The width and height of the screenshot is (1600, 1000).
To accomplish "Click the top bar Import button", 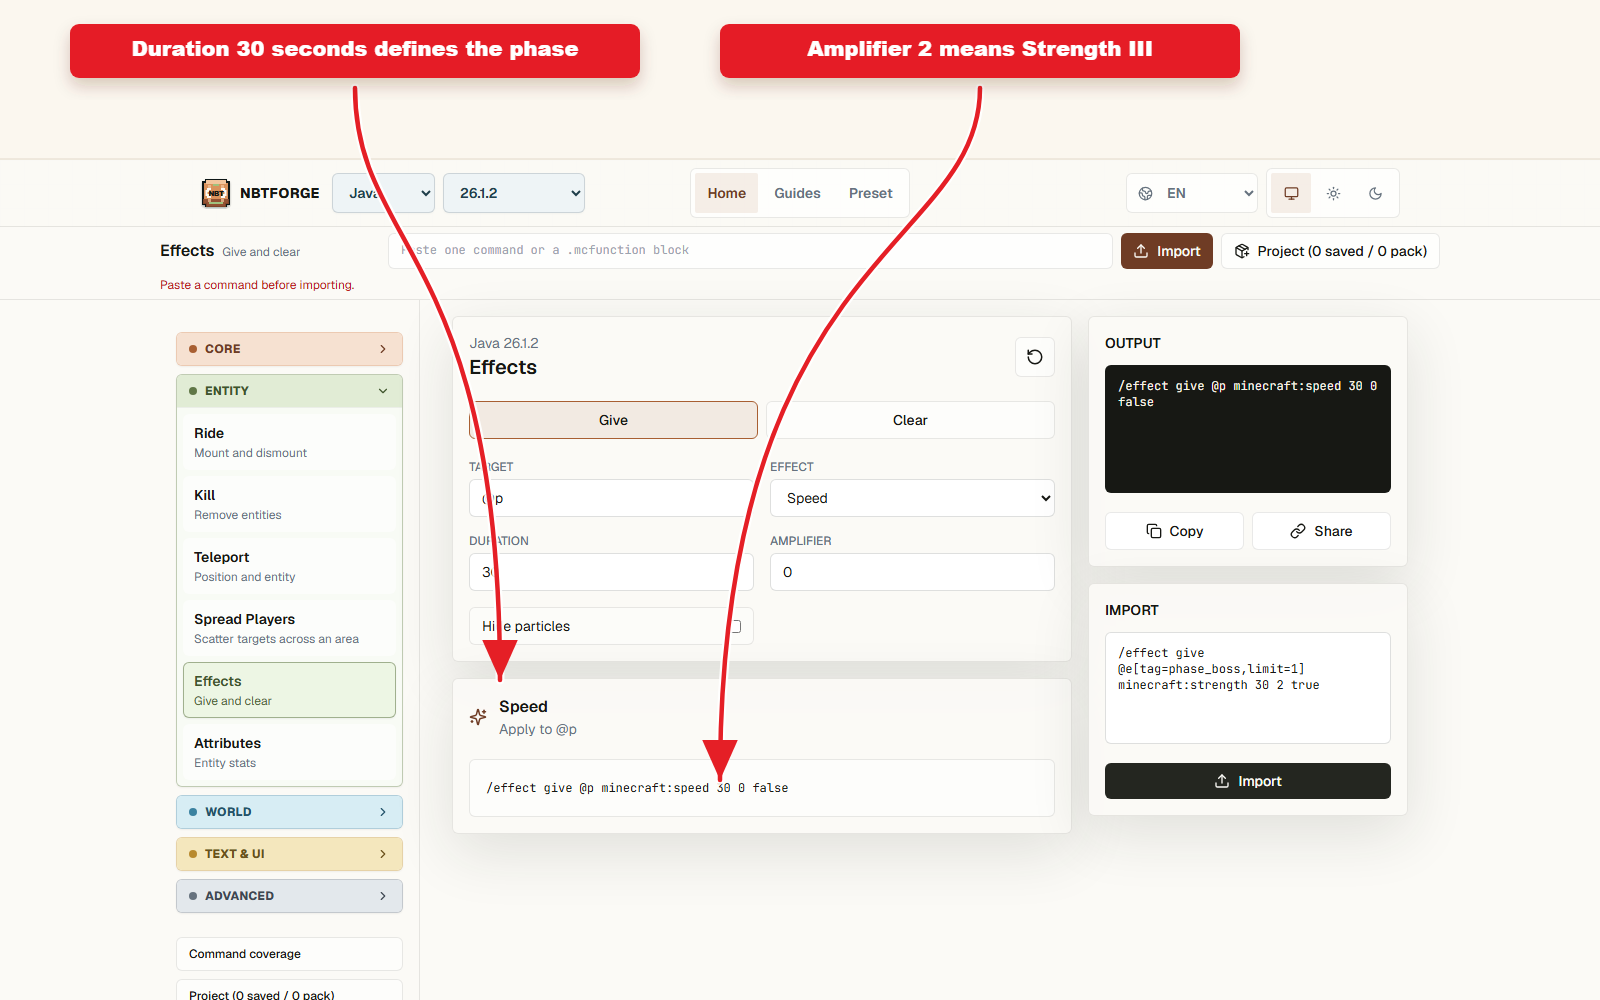I will tap(1166, 251).
